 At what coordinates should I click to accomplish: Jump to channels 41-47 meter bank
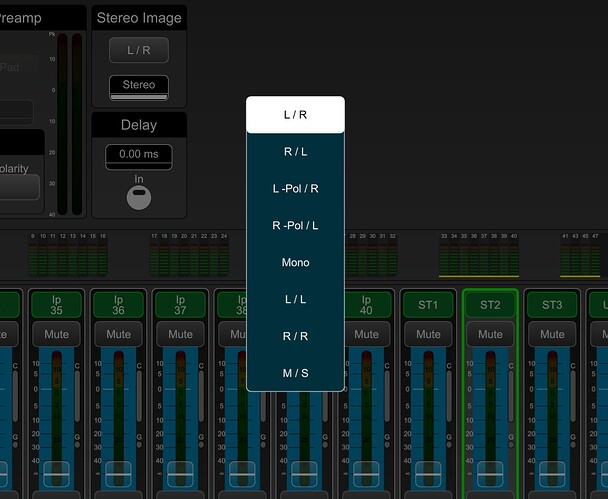pos(580,255)
